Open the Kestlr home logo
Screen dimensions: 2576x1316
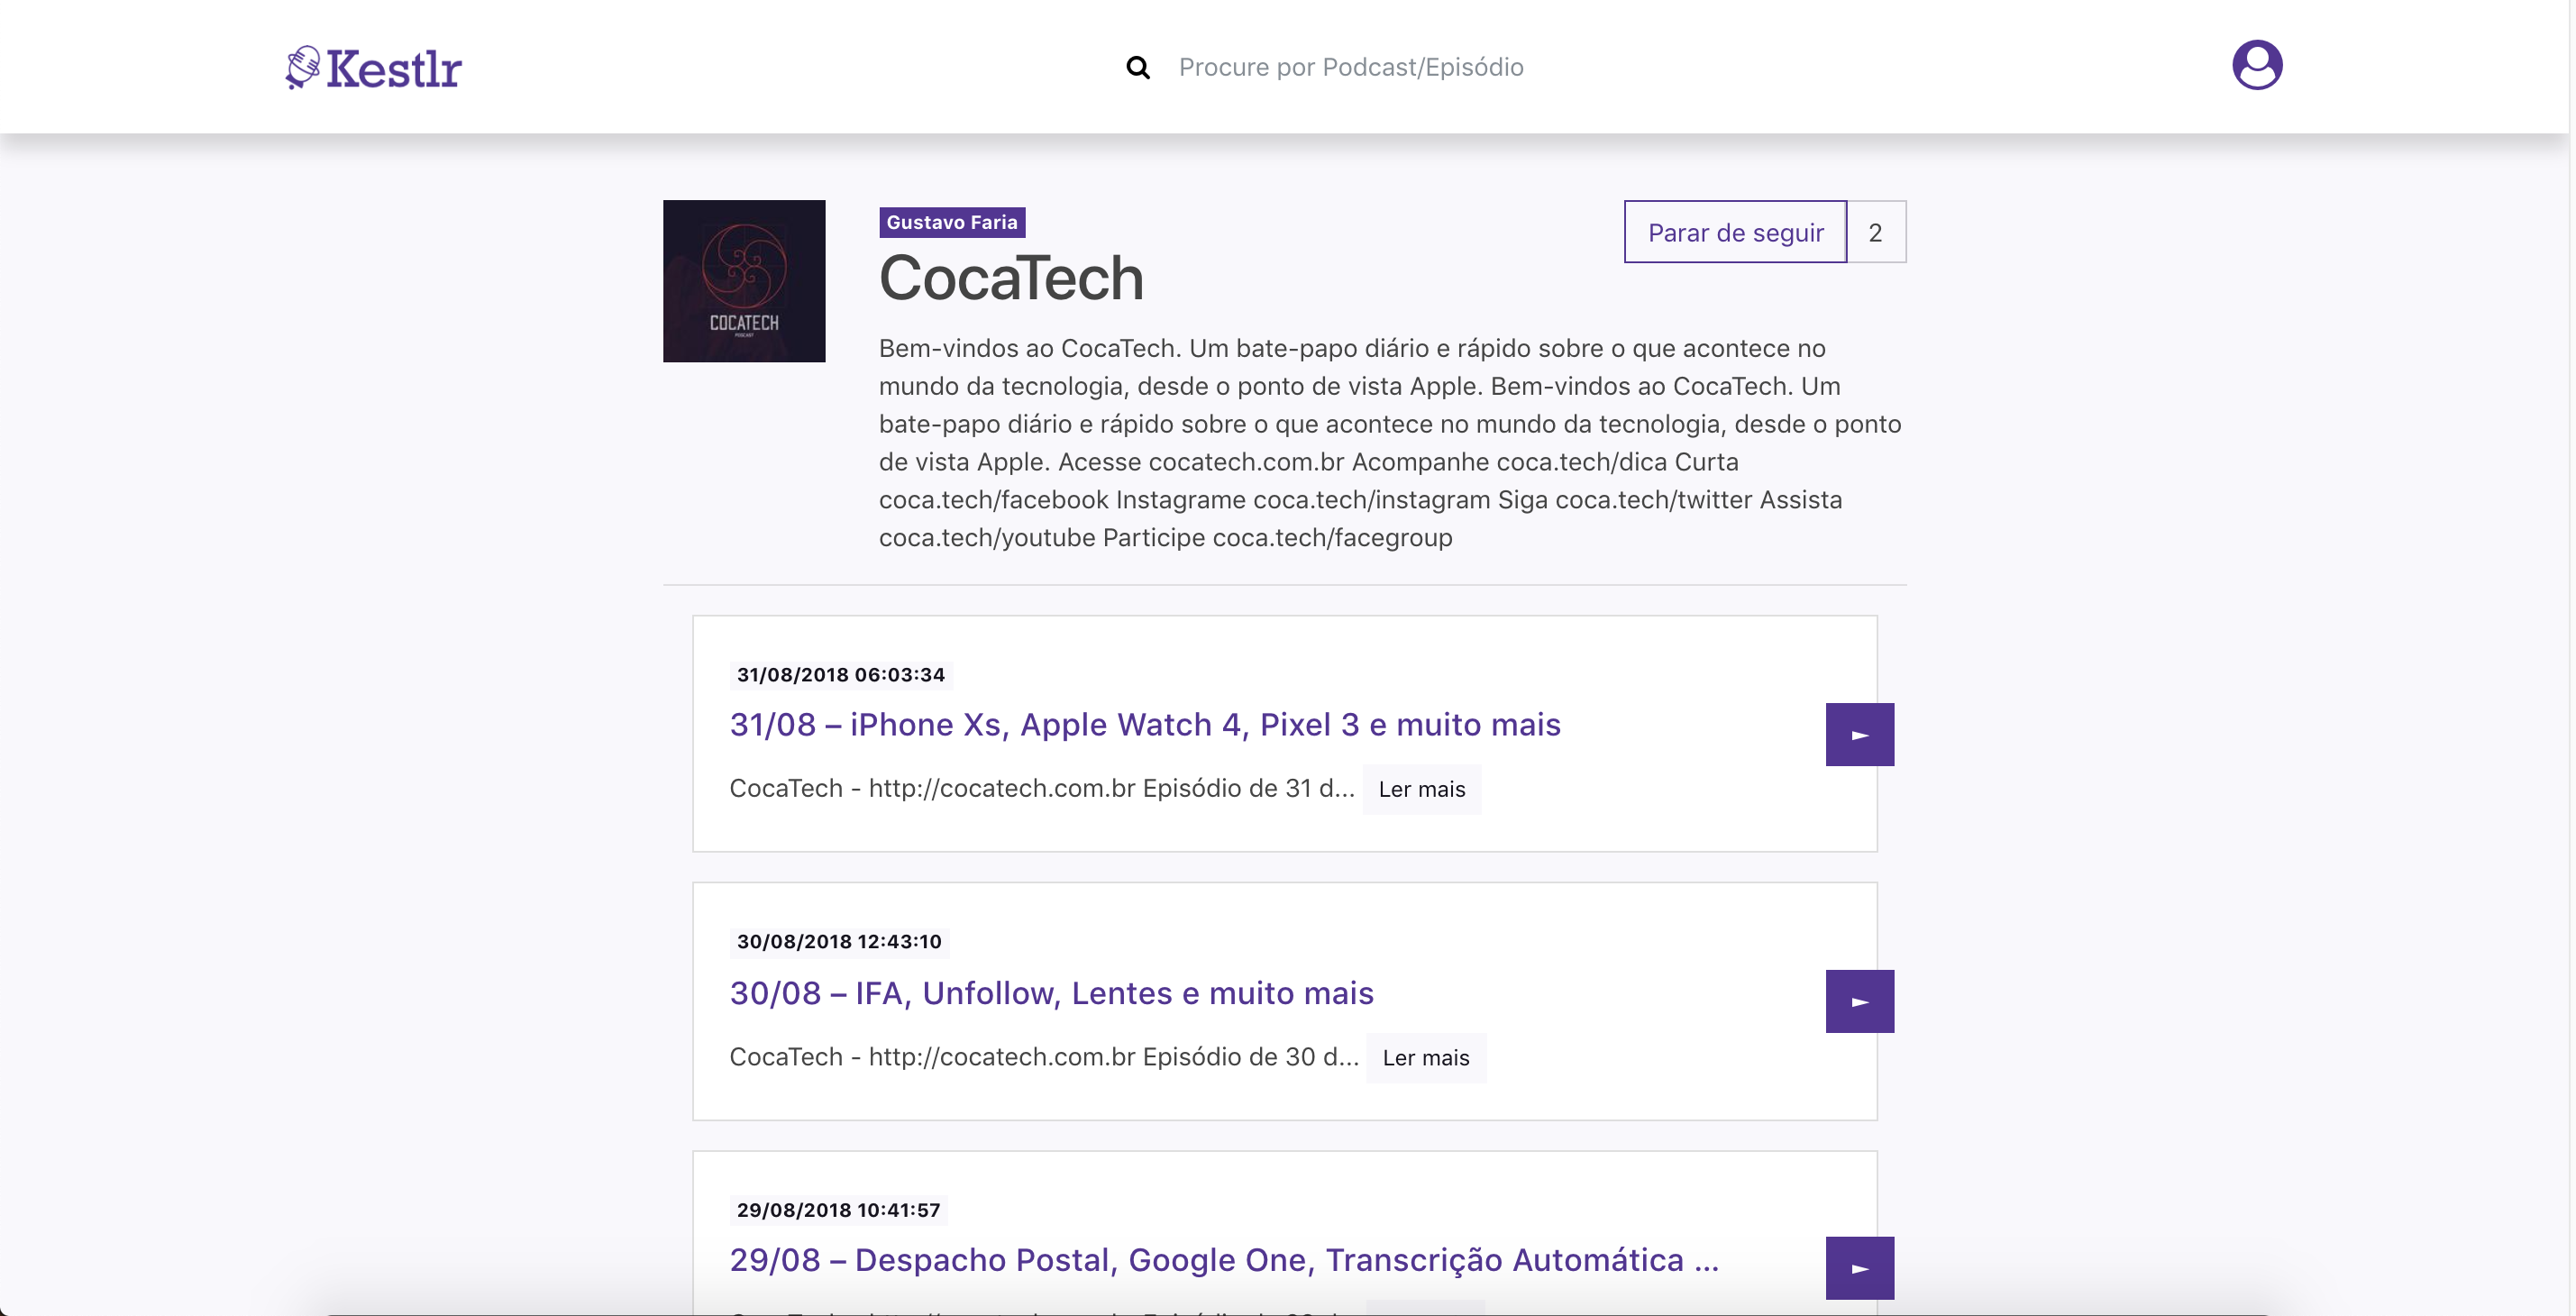point(373,67)
